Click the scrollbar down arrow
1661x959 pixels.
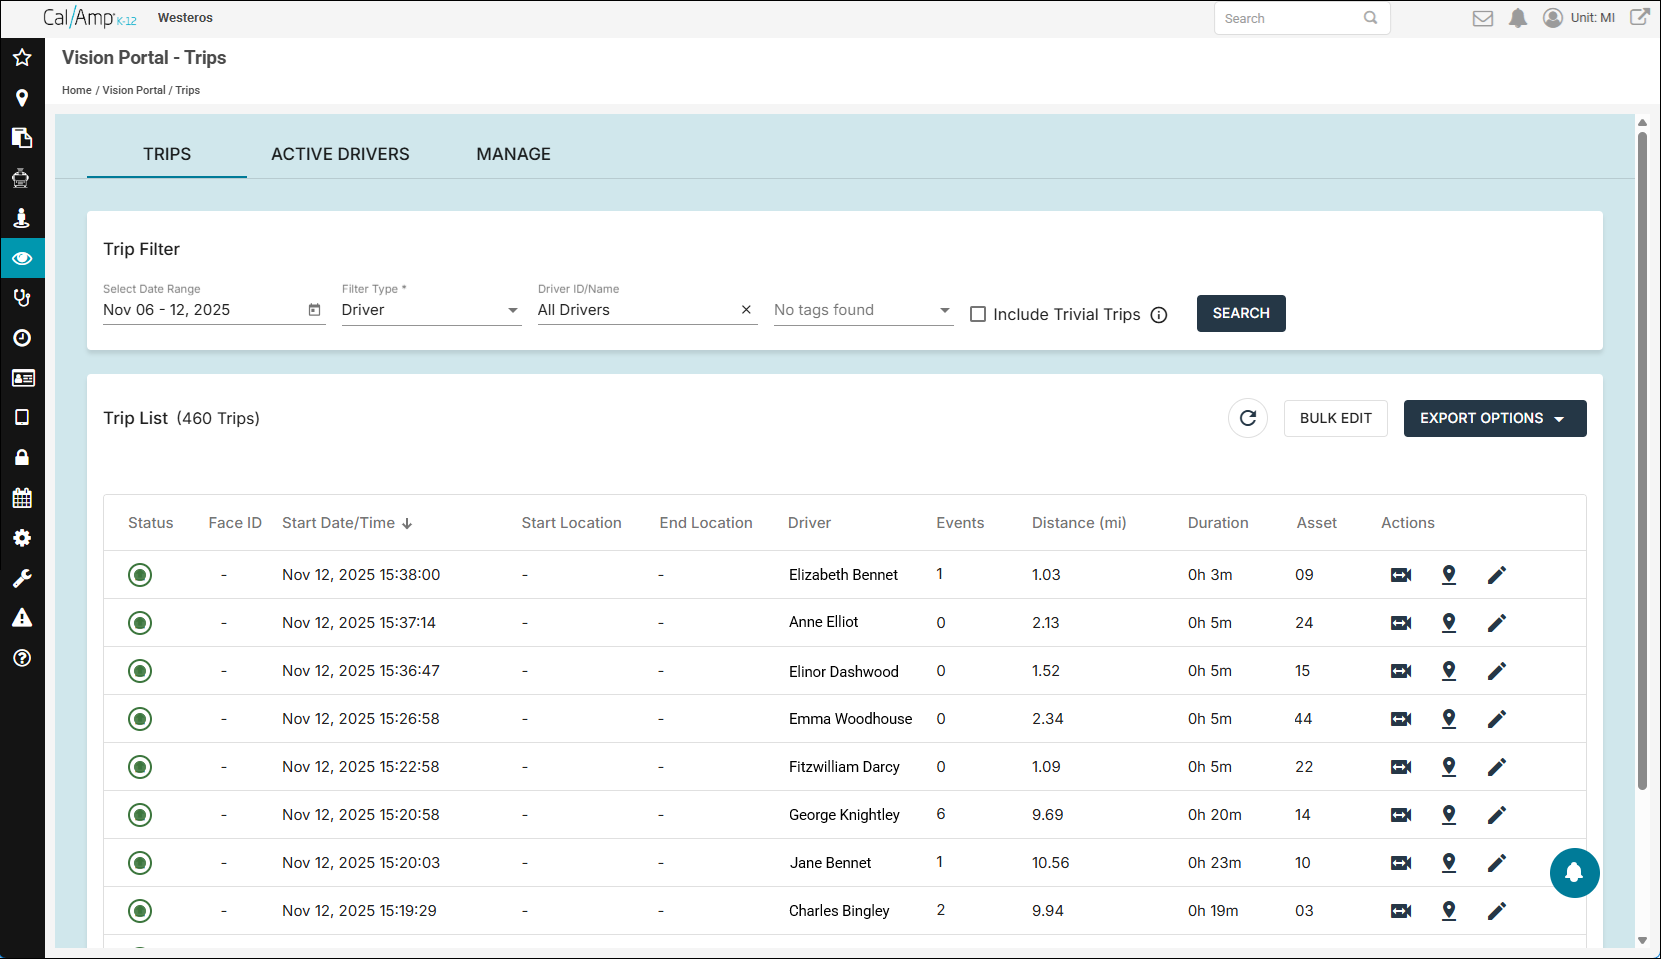1642,940
